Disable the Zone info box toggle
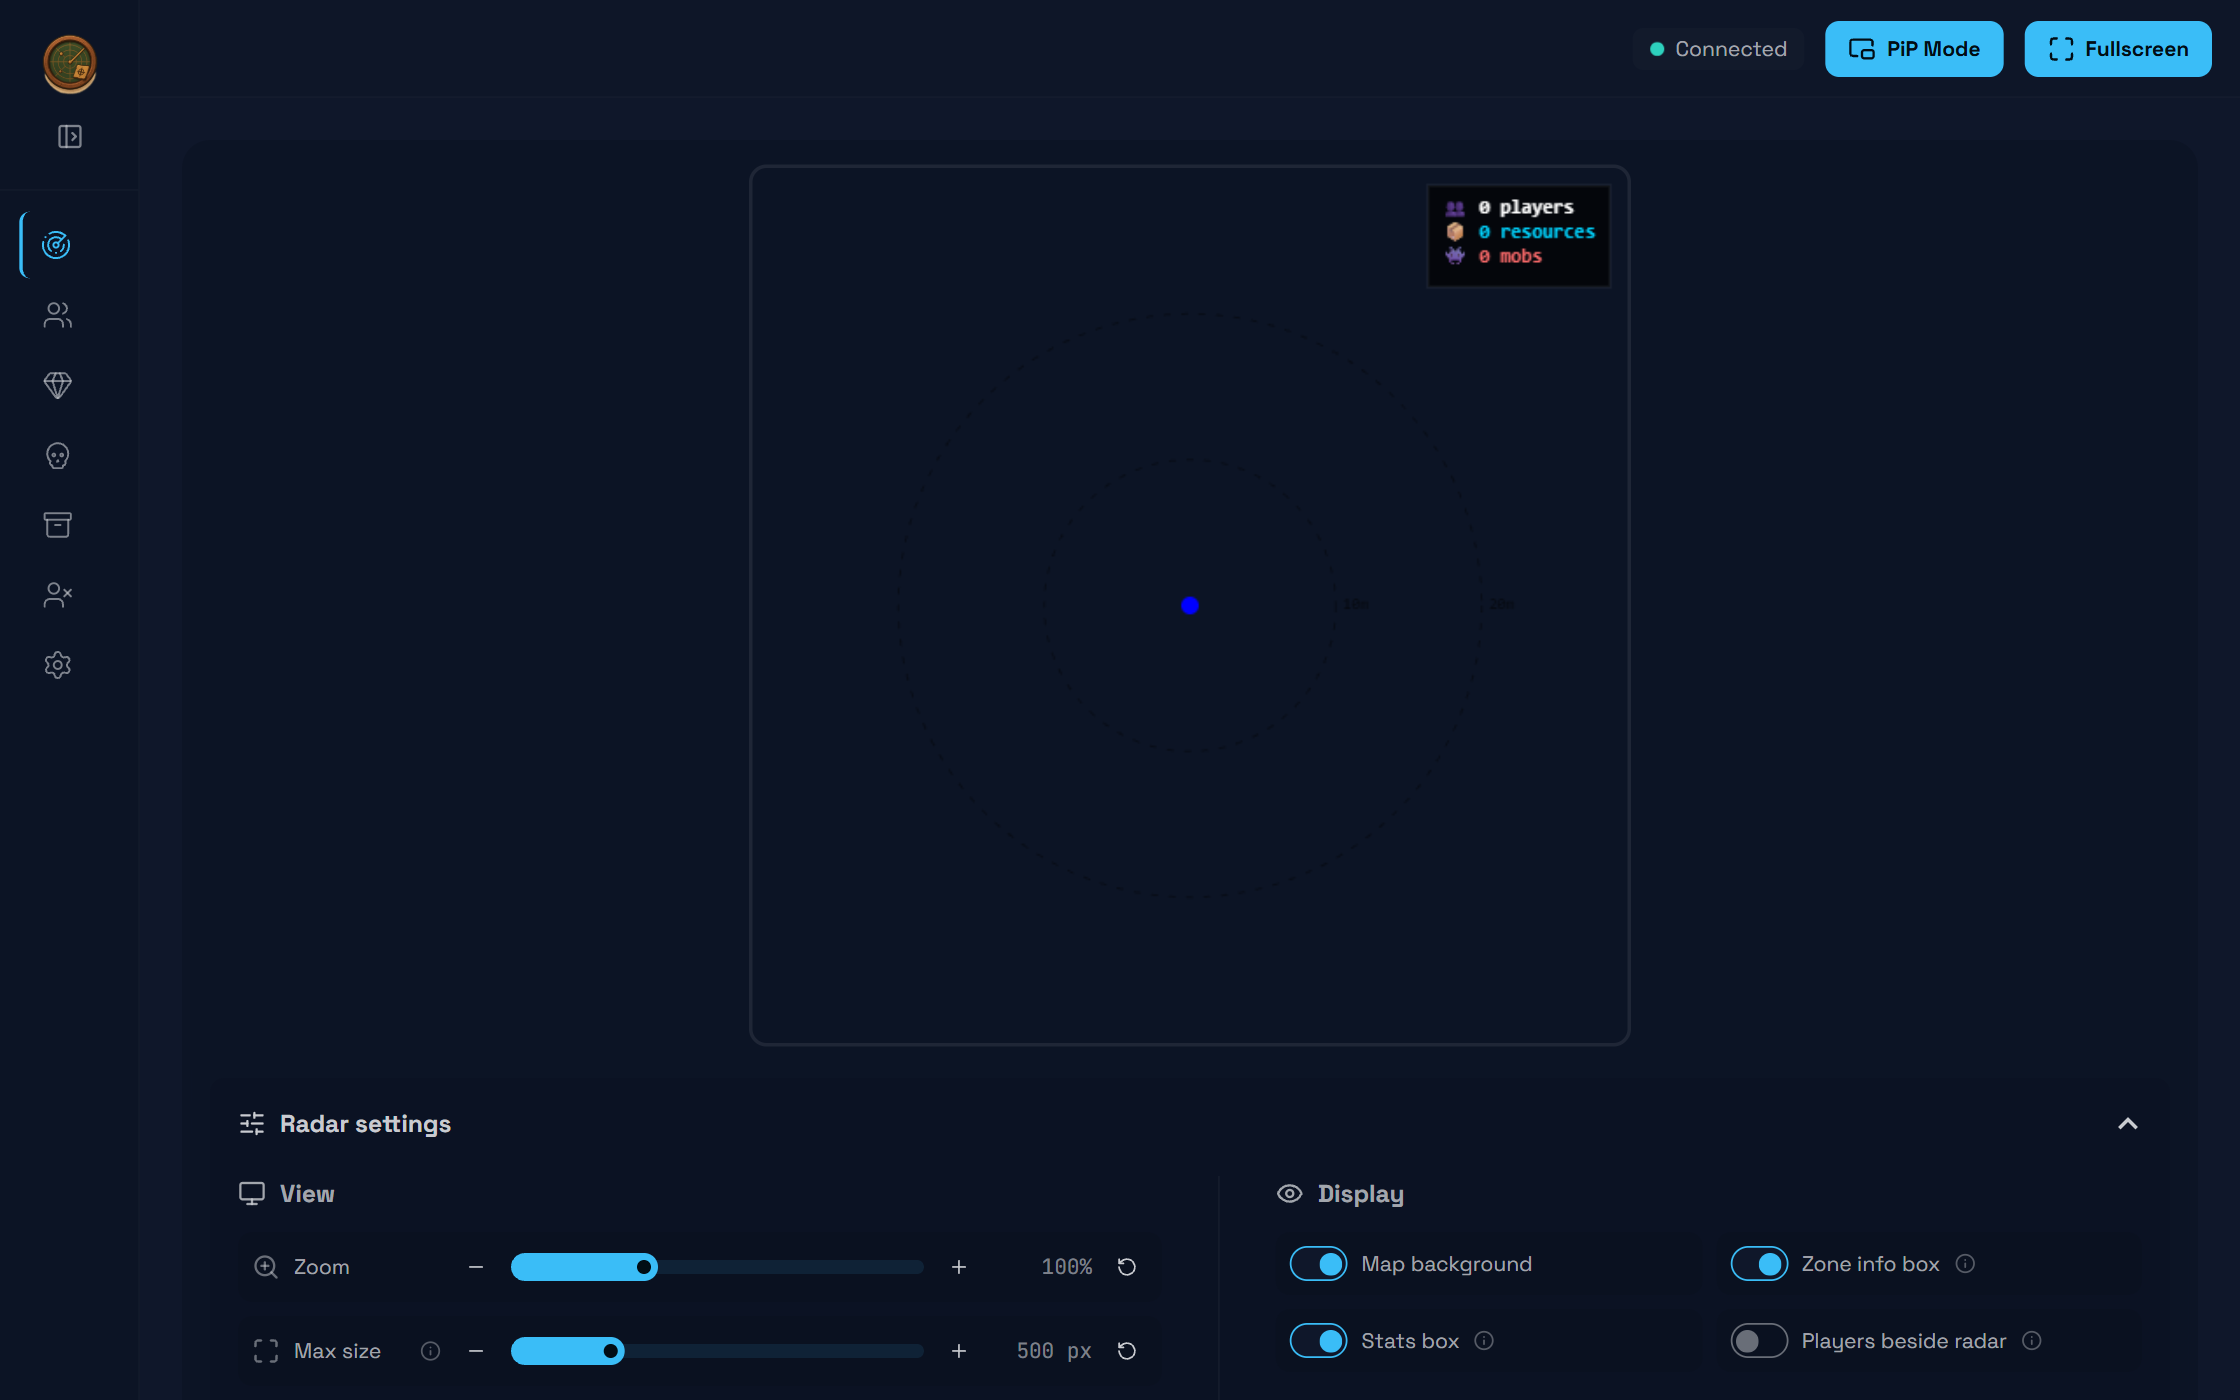This screenshot has height=1400, width=2240. (x=1759, y=1264)
